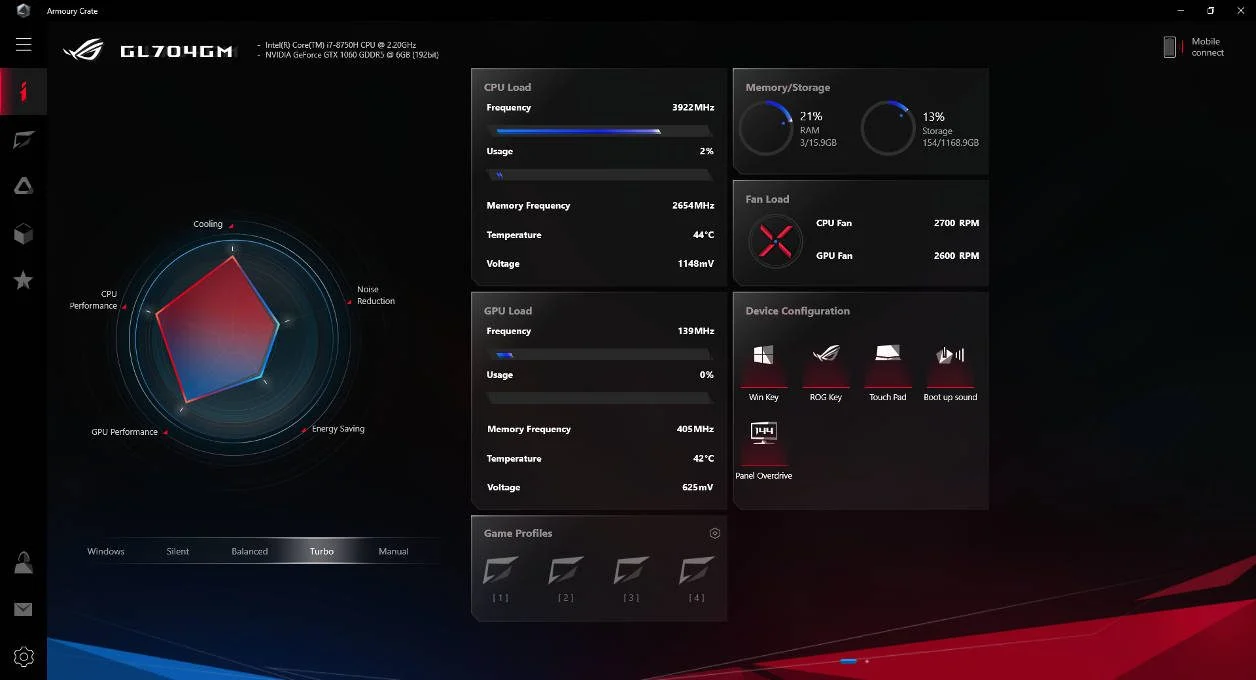Open the hamburger menu at top left
The width and height of the screenshot is (1256, 680).
coord(23,44)
